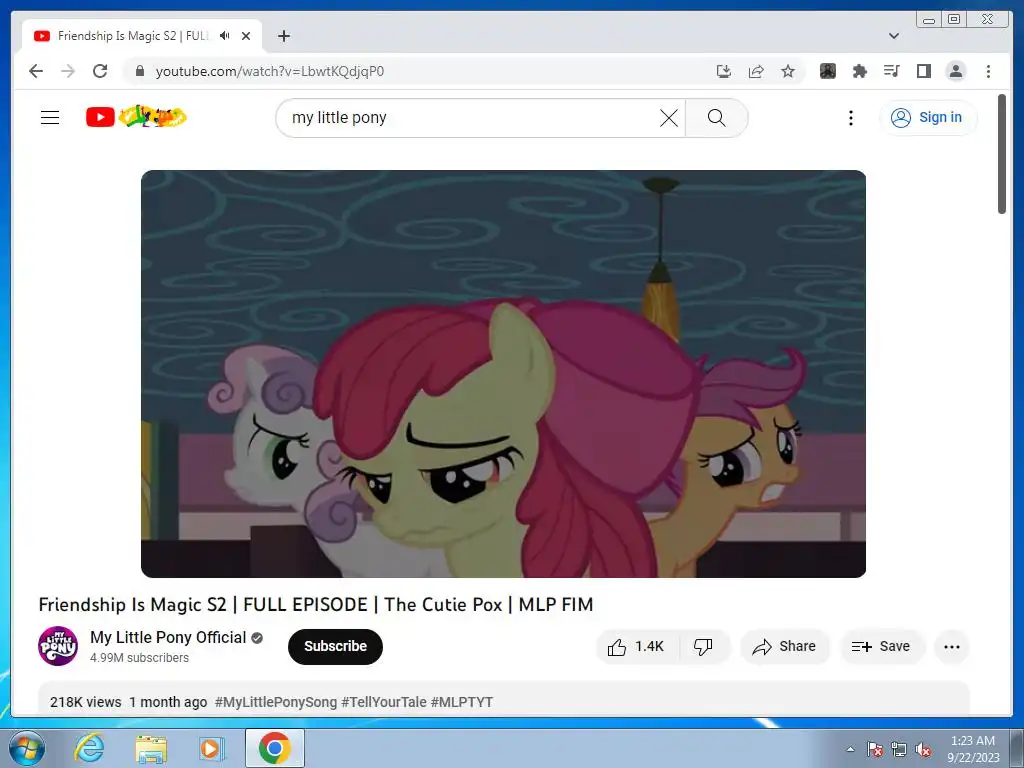Click the 1.4K likes count
The image size is (1024, 768).
click(x=649, y=647)
